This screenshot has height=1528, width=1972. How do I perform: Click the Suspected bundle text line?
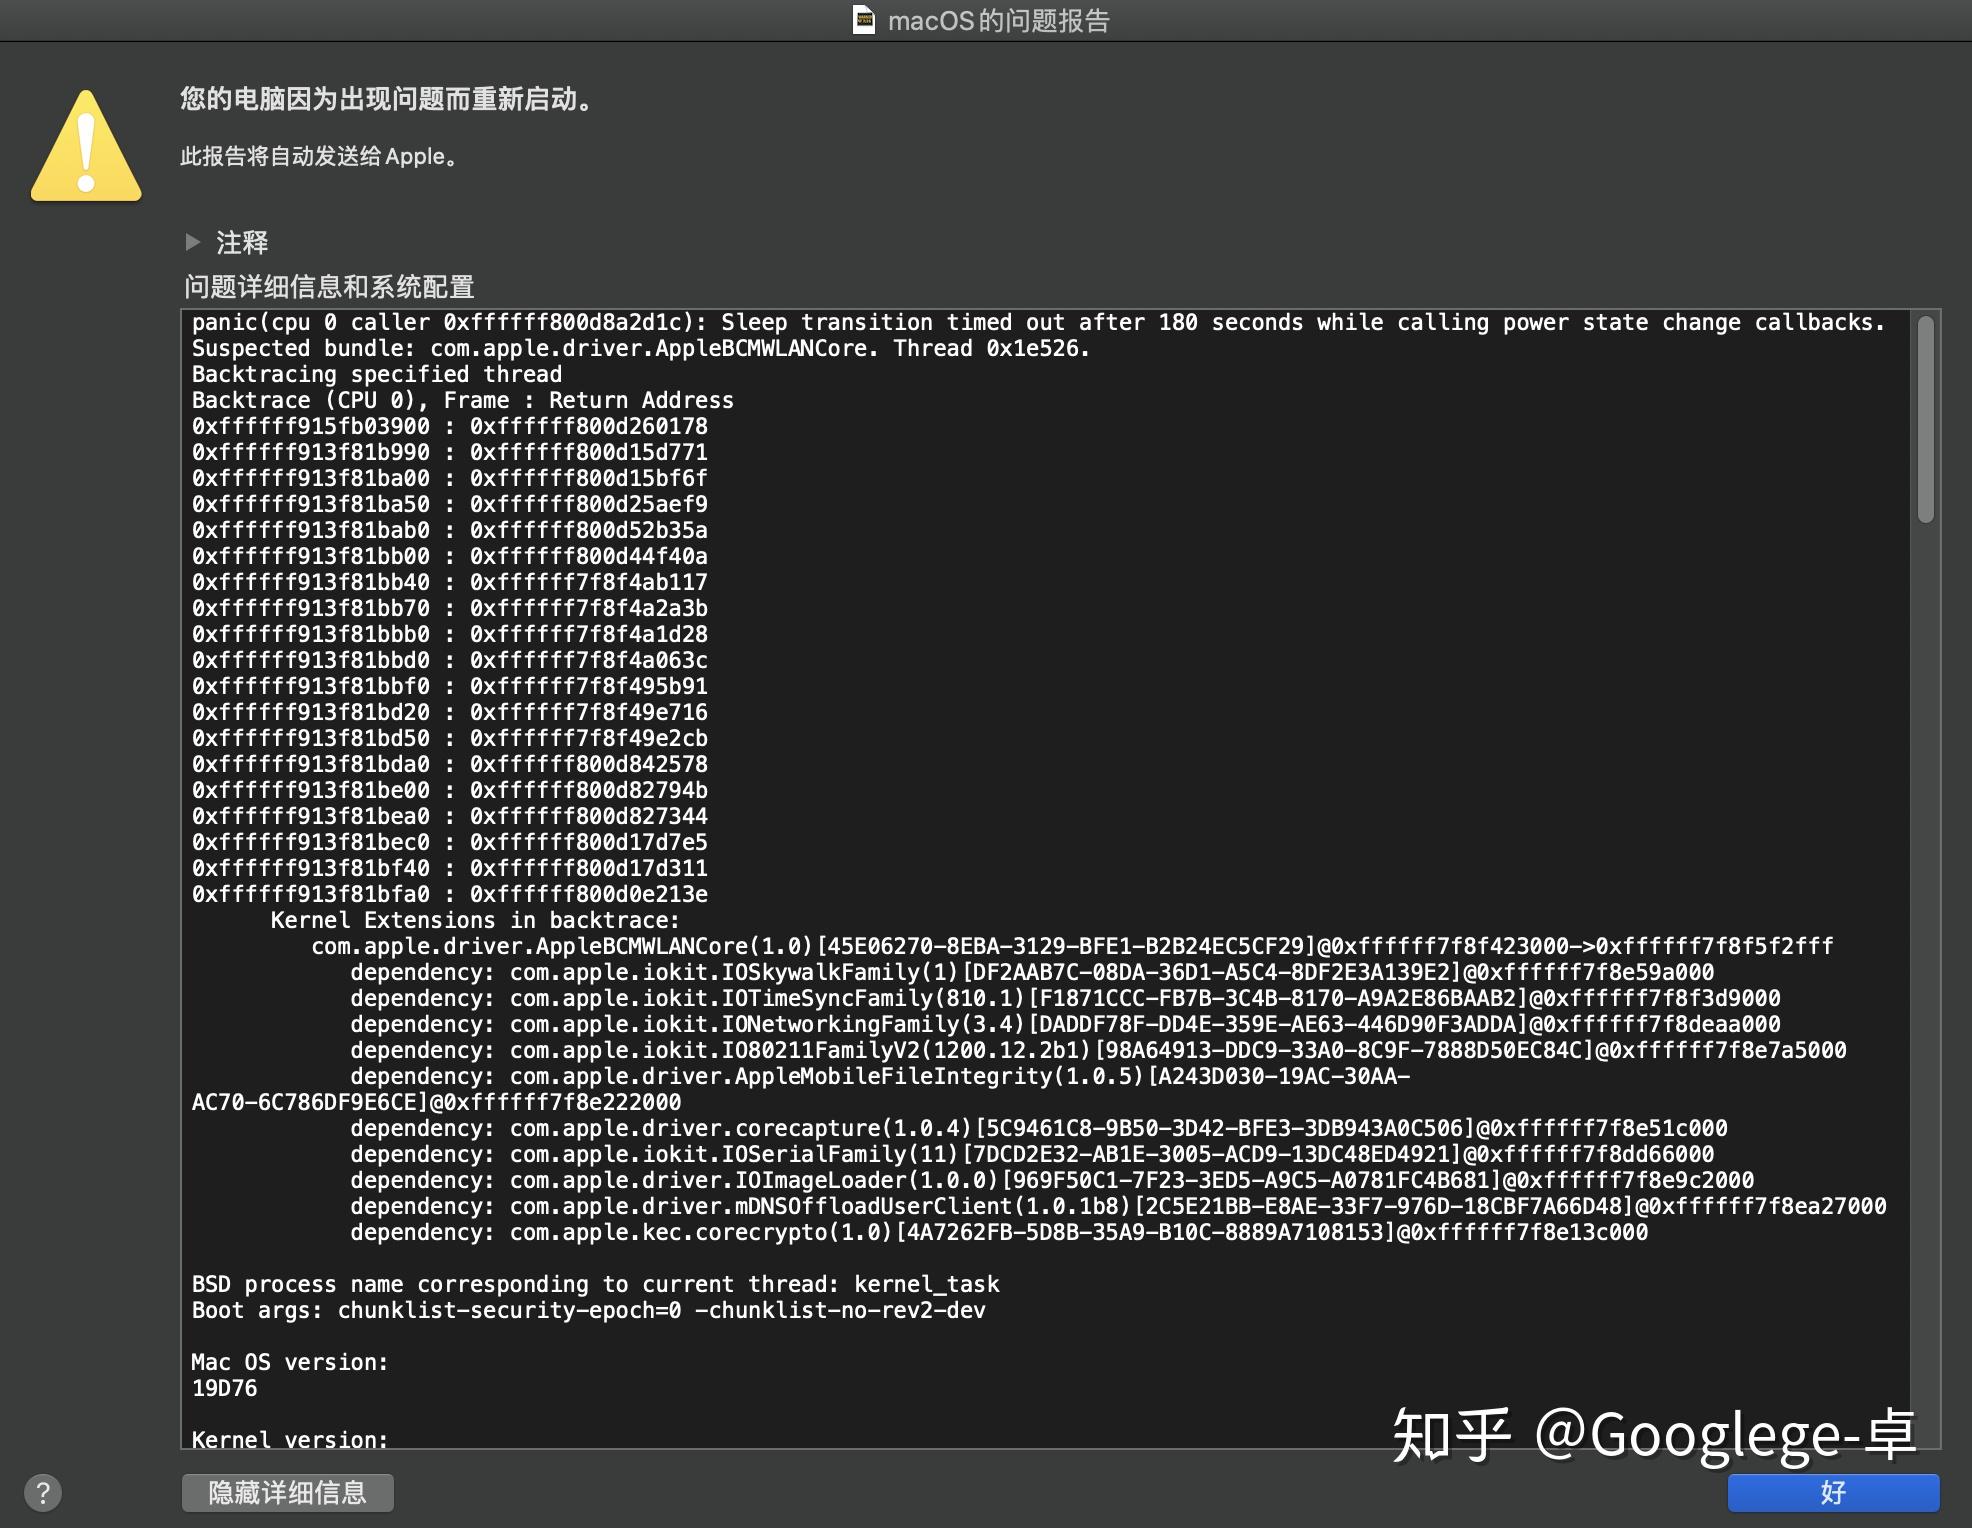click(640, 347)
